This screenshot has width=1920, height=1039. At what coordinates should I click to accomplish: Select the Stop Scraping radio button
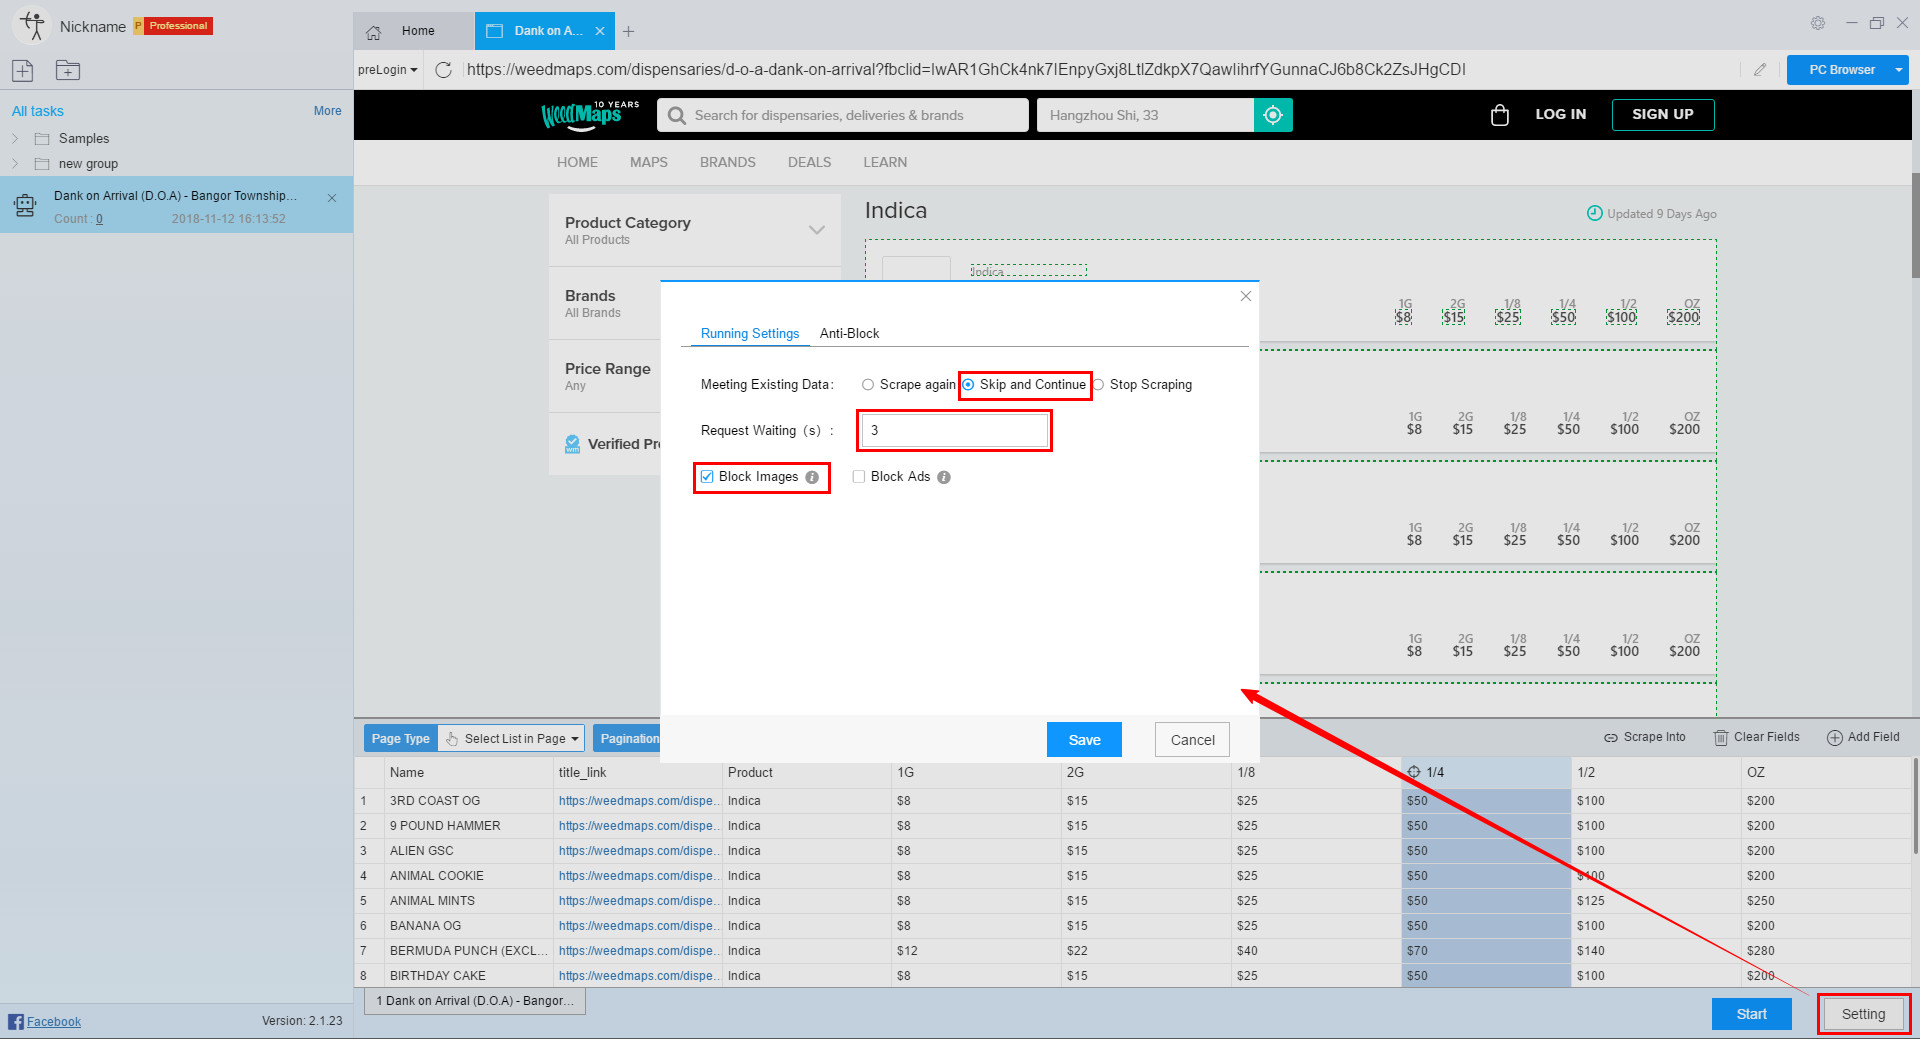click(x=1098, y=385)
